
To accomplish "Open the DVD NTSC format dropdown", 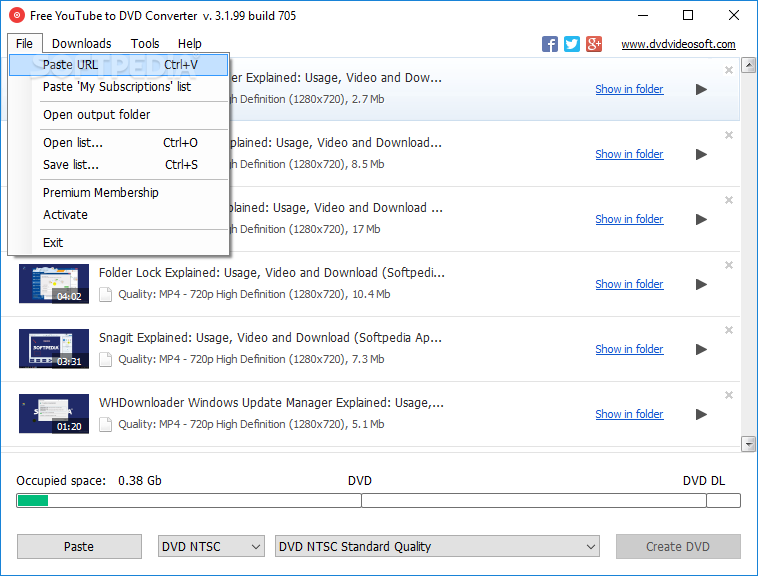I will point(211,547).
